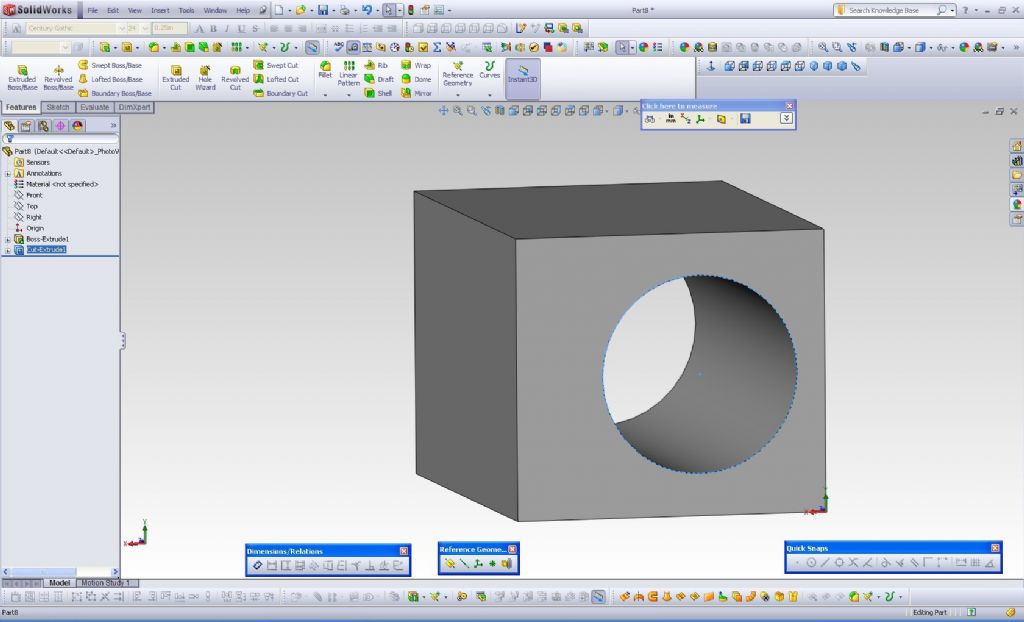Close the Quick Snaps toolbar
1024x622 pixels.
pyautogui.click(x=995, y=548)
